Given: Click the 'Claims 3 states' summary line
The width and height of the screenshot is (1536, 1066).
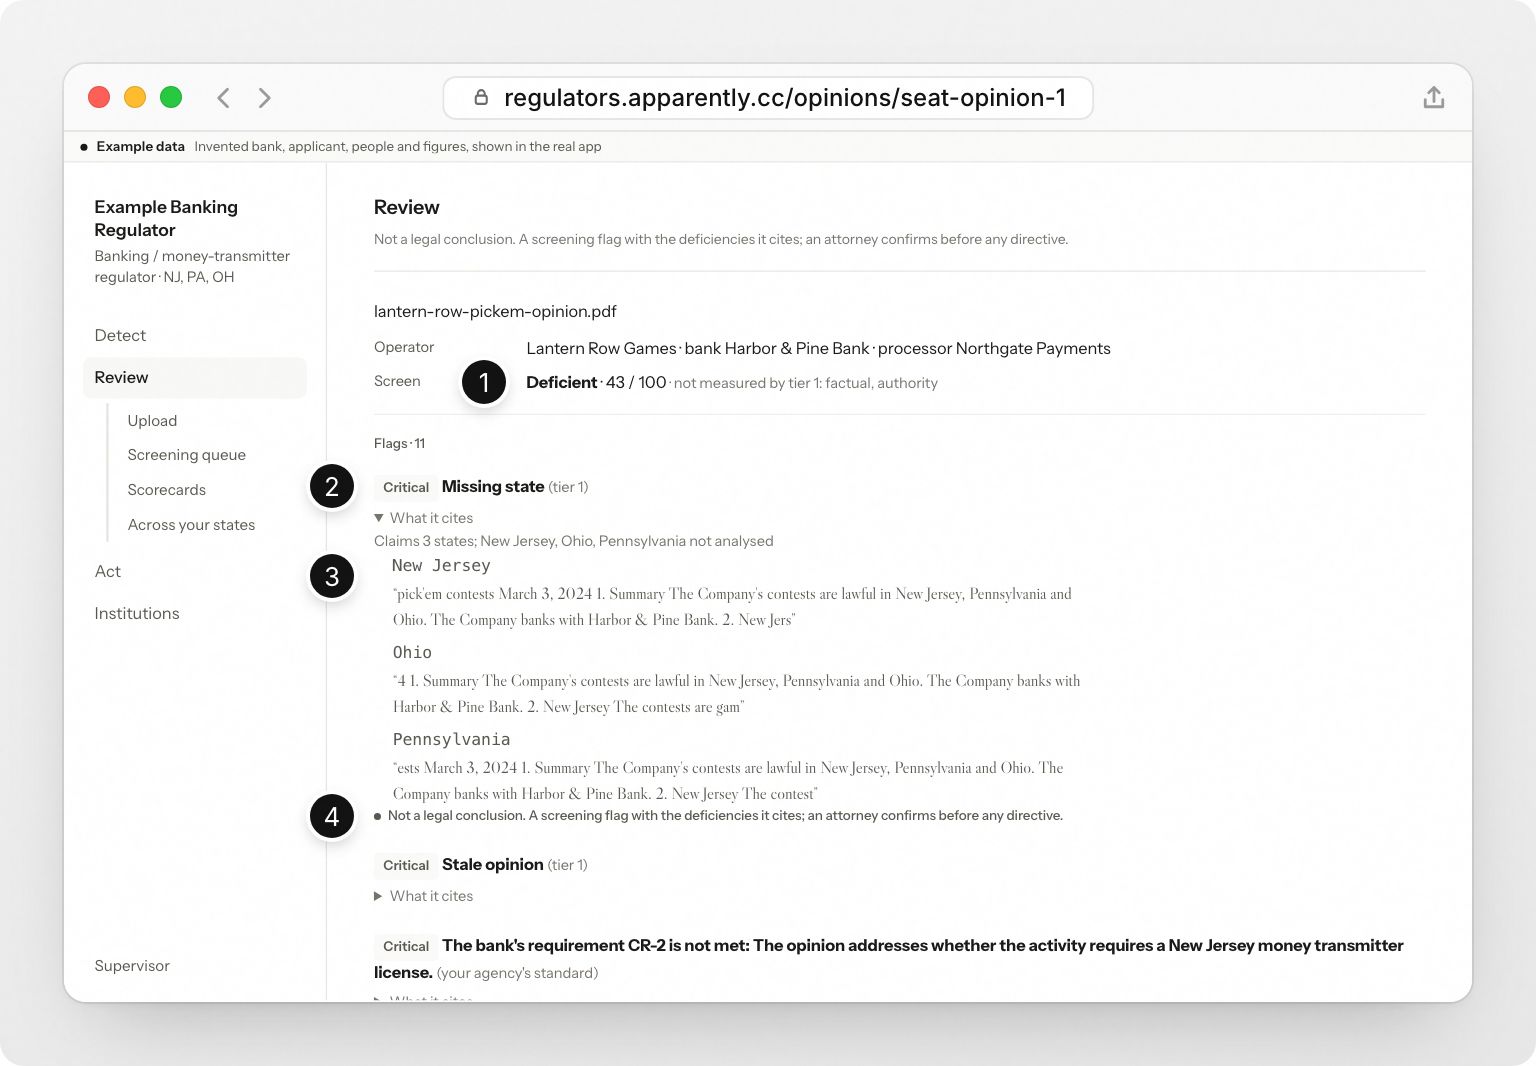Looking at the screenshot, I should (573, 541).
